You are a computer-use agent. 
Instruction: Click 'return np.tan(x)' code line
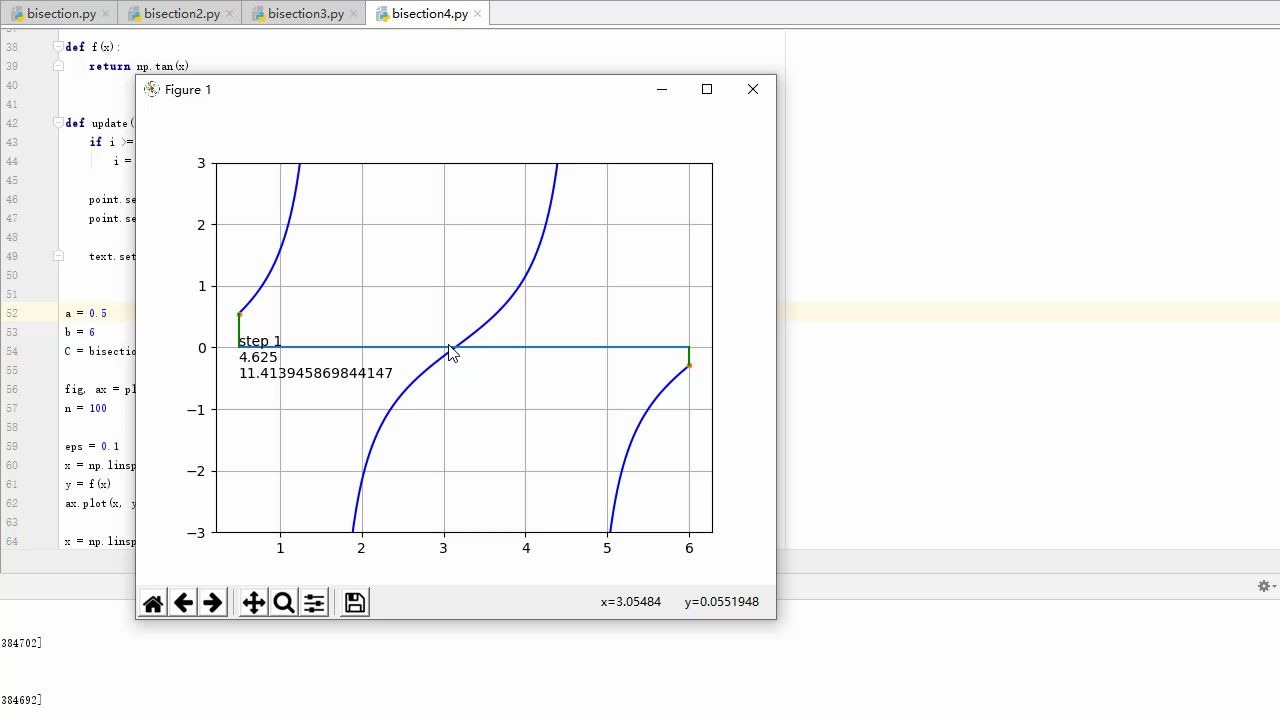tap(139, 66)
